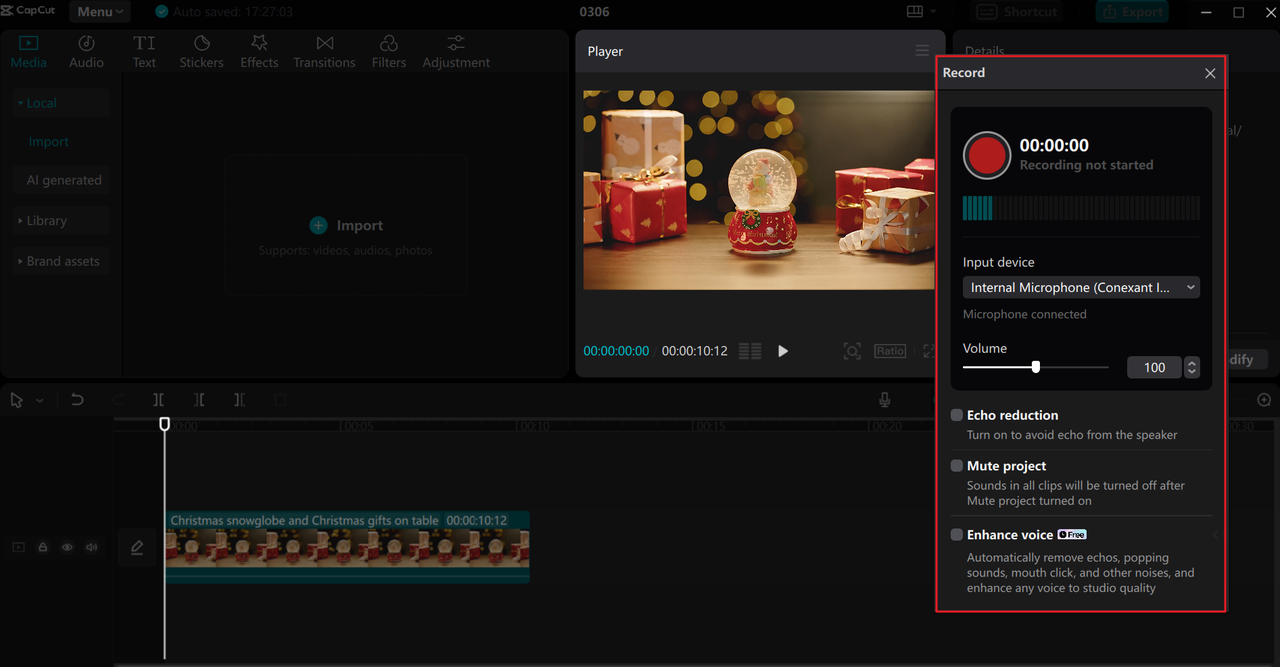Image resolution: width=1280 pixels, height=667 pixels.
Task: Open the CapCut Menu dropdown
Action: point(100,12)
